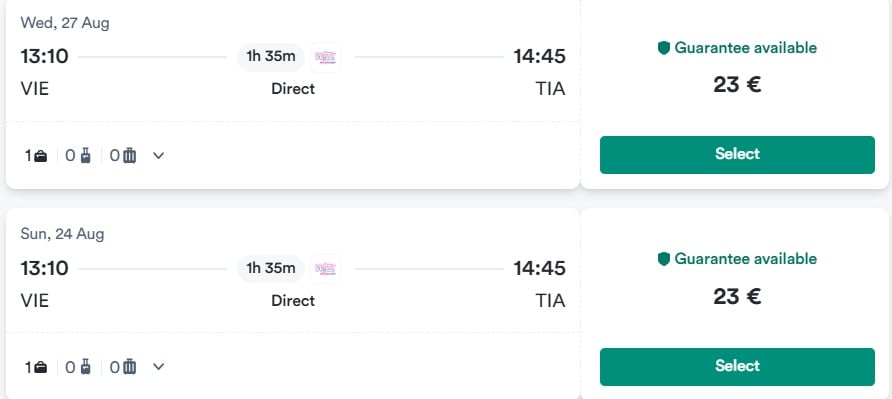Click cabin bag icon on Wed flight
Screen dimensions: 892x399
click(x=85, y=155)
